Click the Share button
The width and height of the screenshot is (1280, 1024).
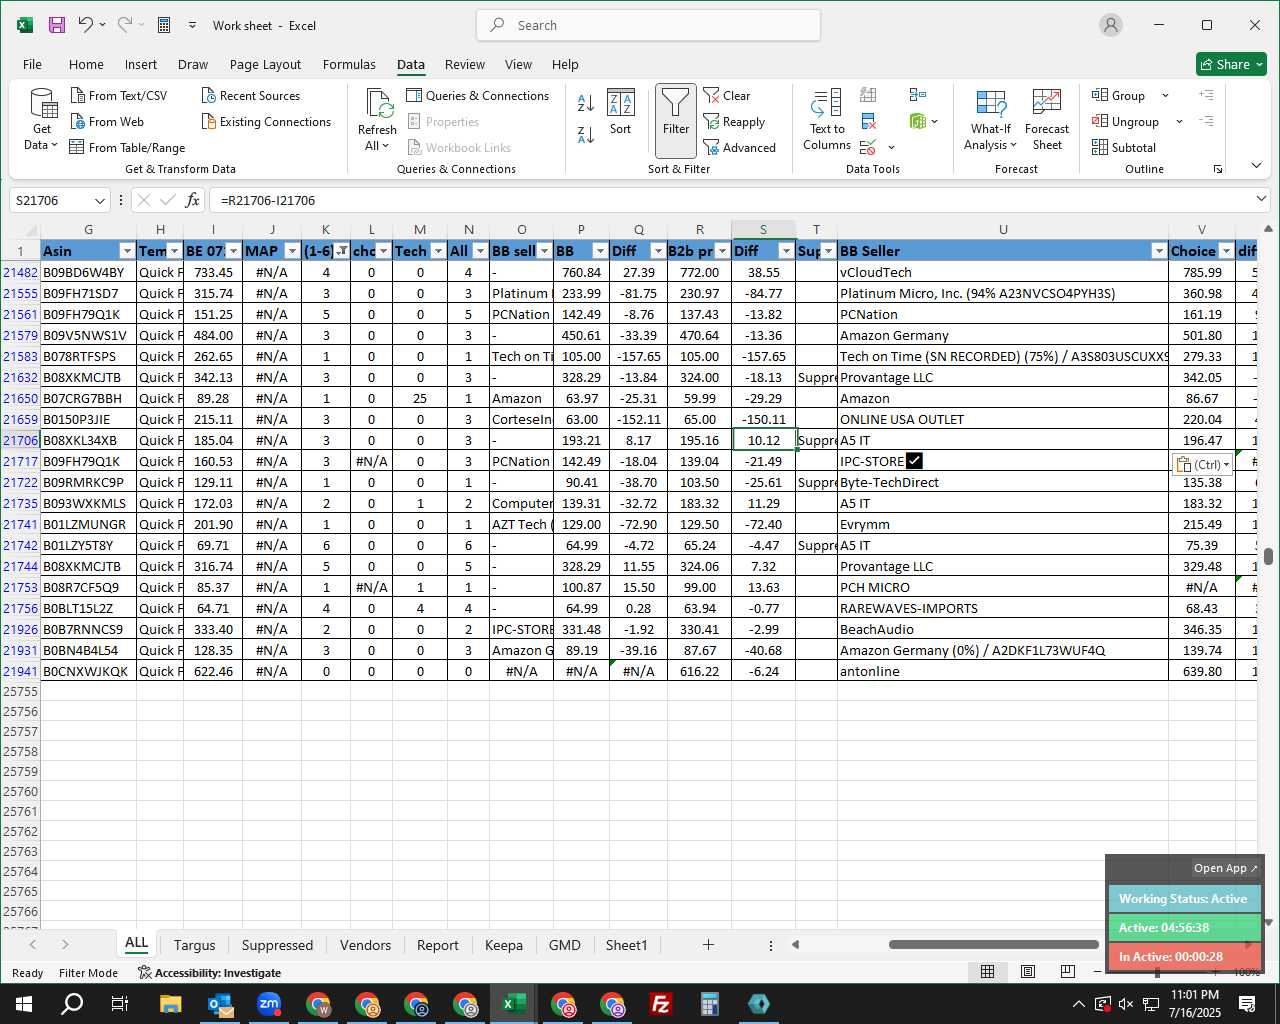click(1231, 64)
